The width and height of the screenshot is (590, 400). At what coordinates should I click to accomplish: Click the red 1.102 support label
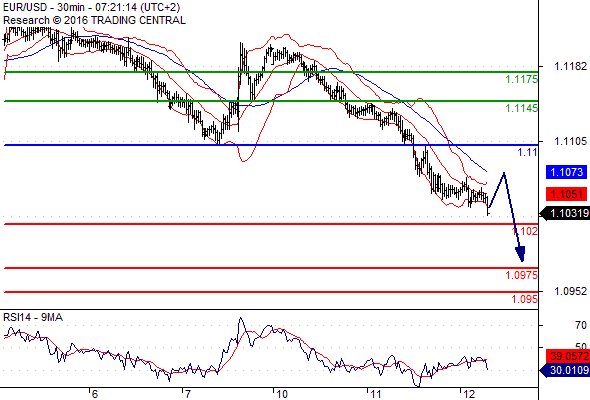pyautogui.click(x=525, y=231)
